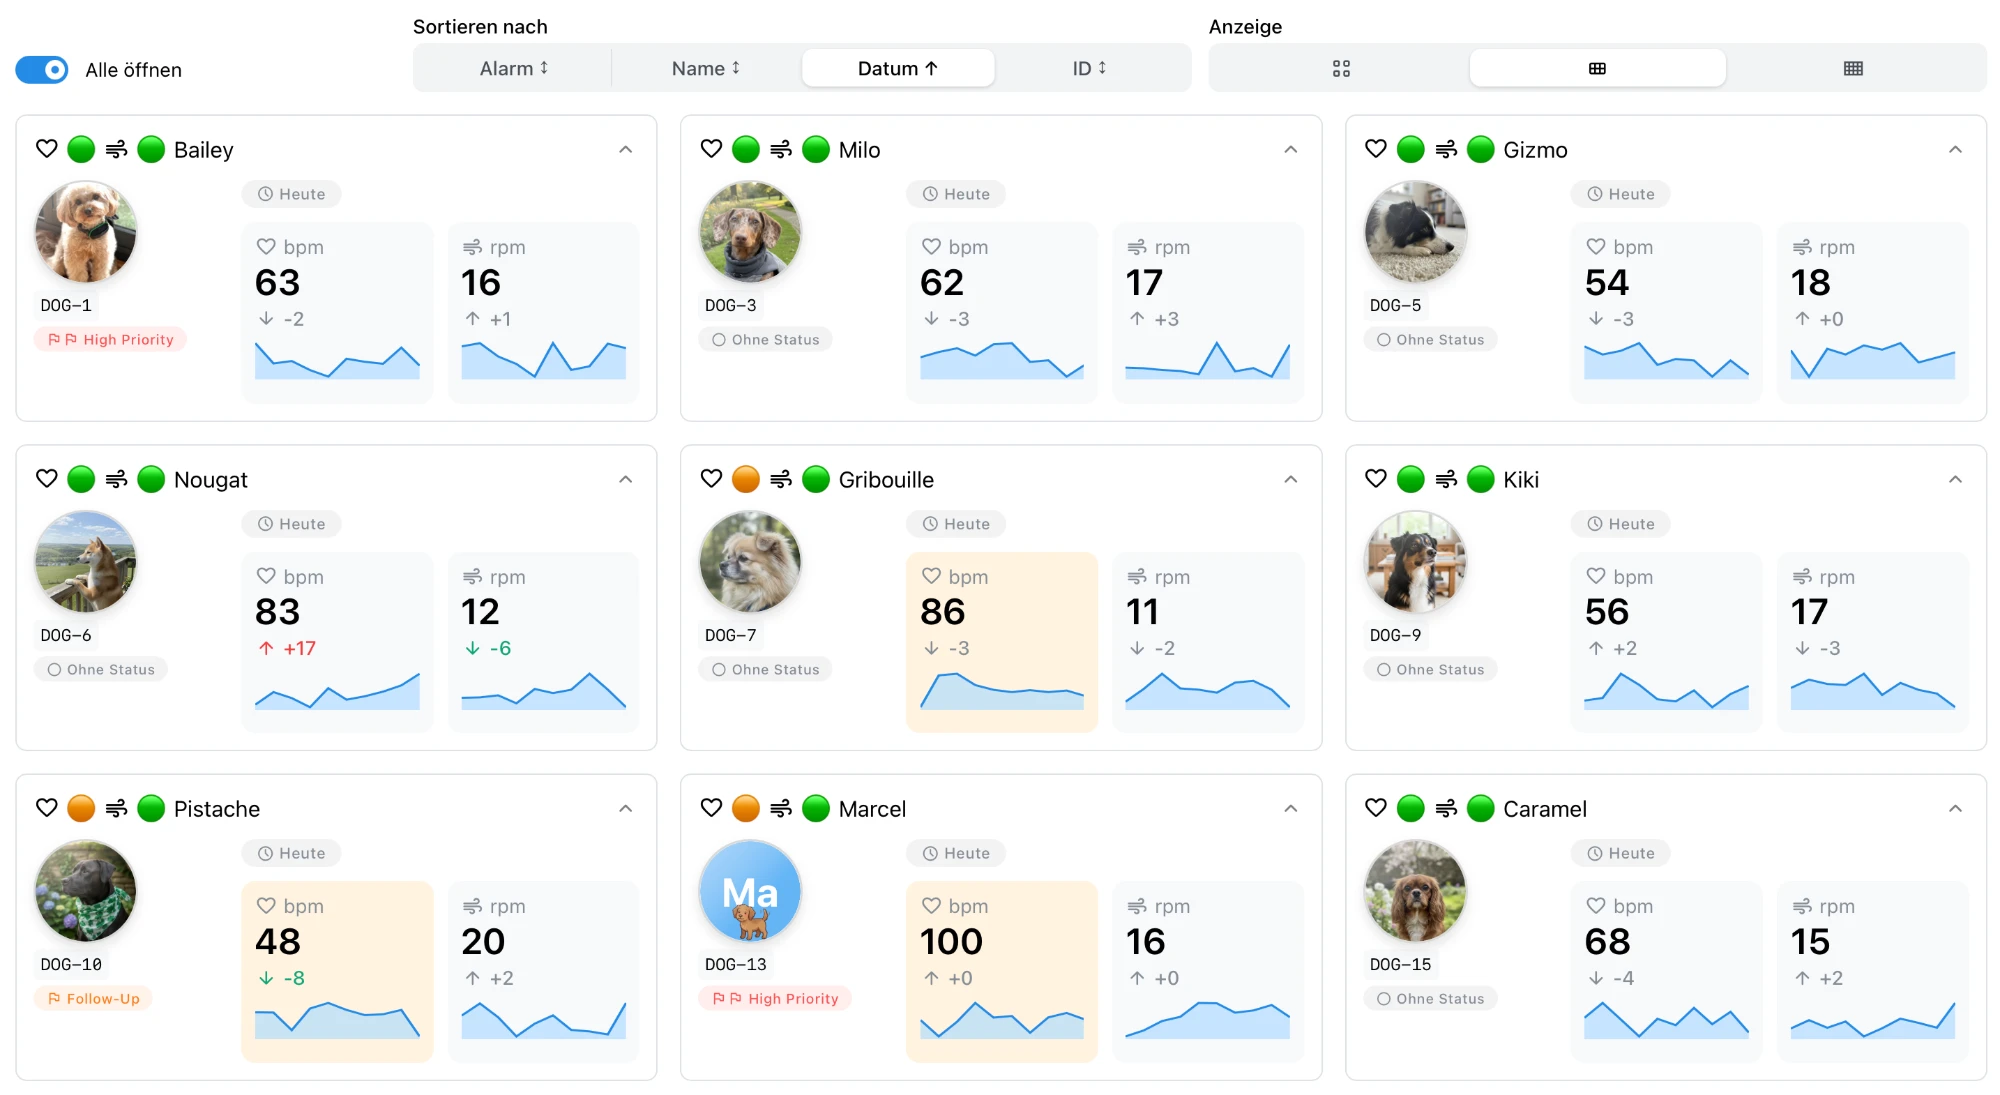Click Gribouille's highlighted bpm 86 tile
The image size is (2000, 1095).
click(1002, 642)
